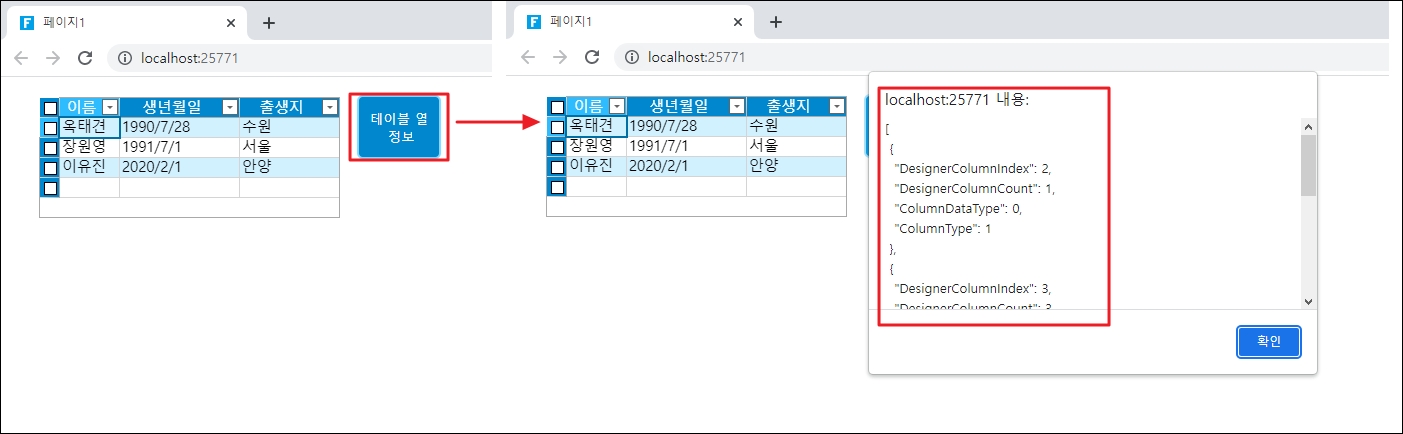Open the 이름 column filter dropdown in left table
This screenshot has height=434, width=1403.
pyautogui.click(x=110, y=107)
